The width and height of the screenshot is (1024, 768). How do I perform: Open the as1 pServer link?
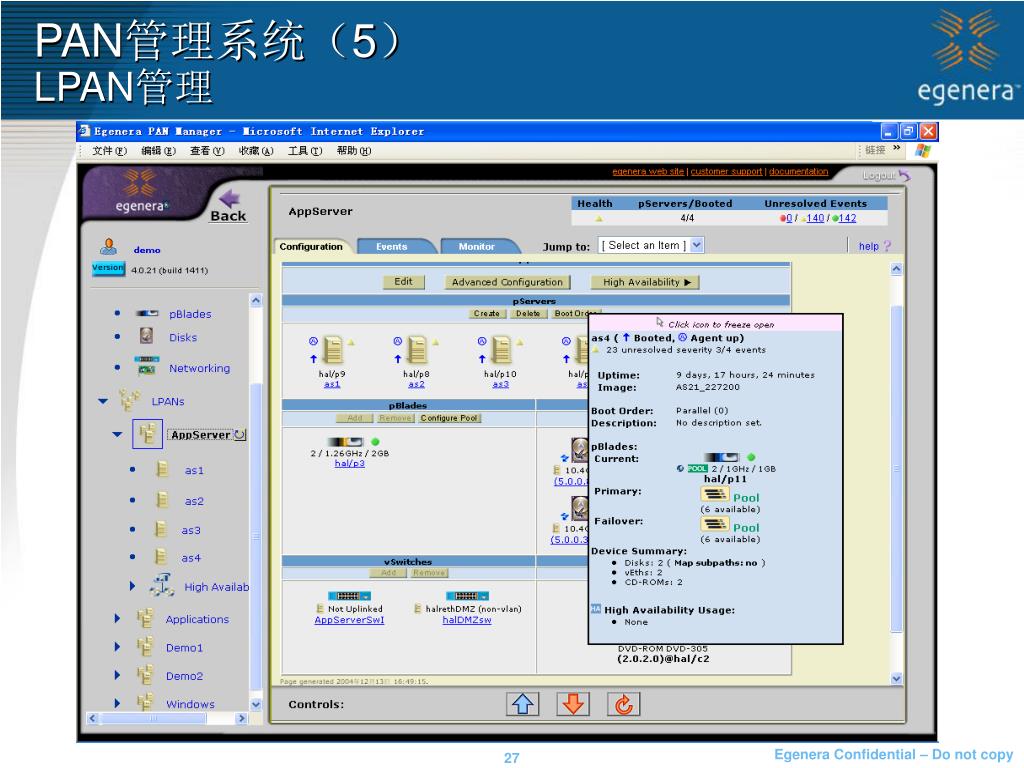click(x=332, y=384)
